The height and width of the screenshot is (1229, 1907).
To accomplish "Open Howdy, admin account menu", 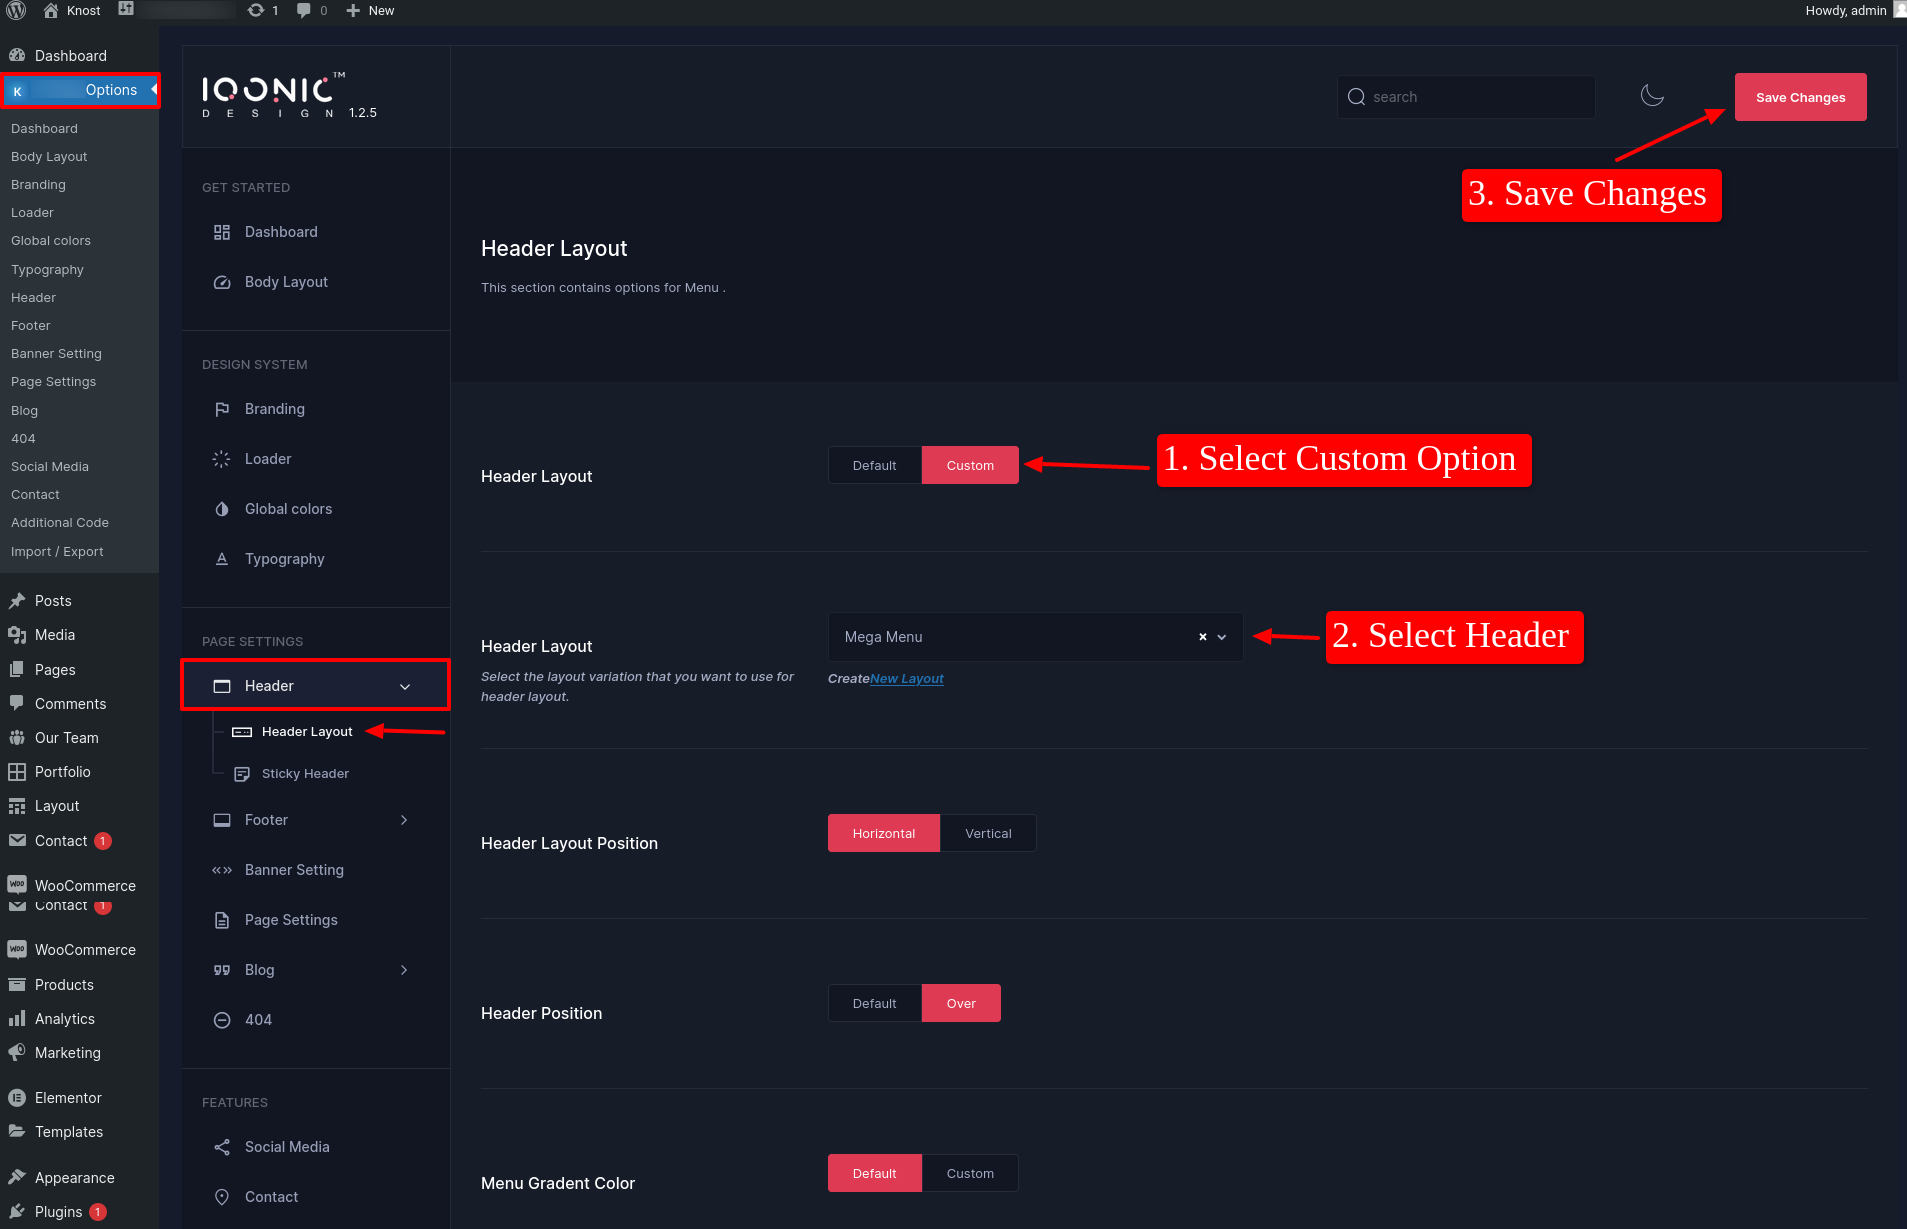I will coord(1845,10).
